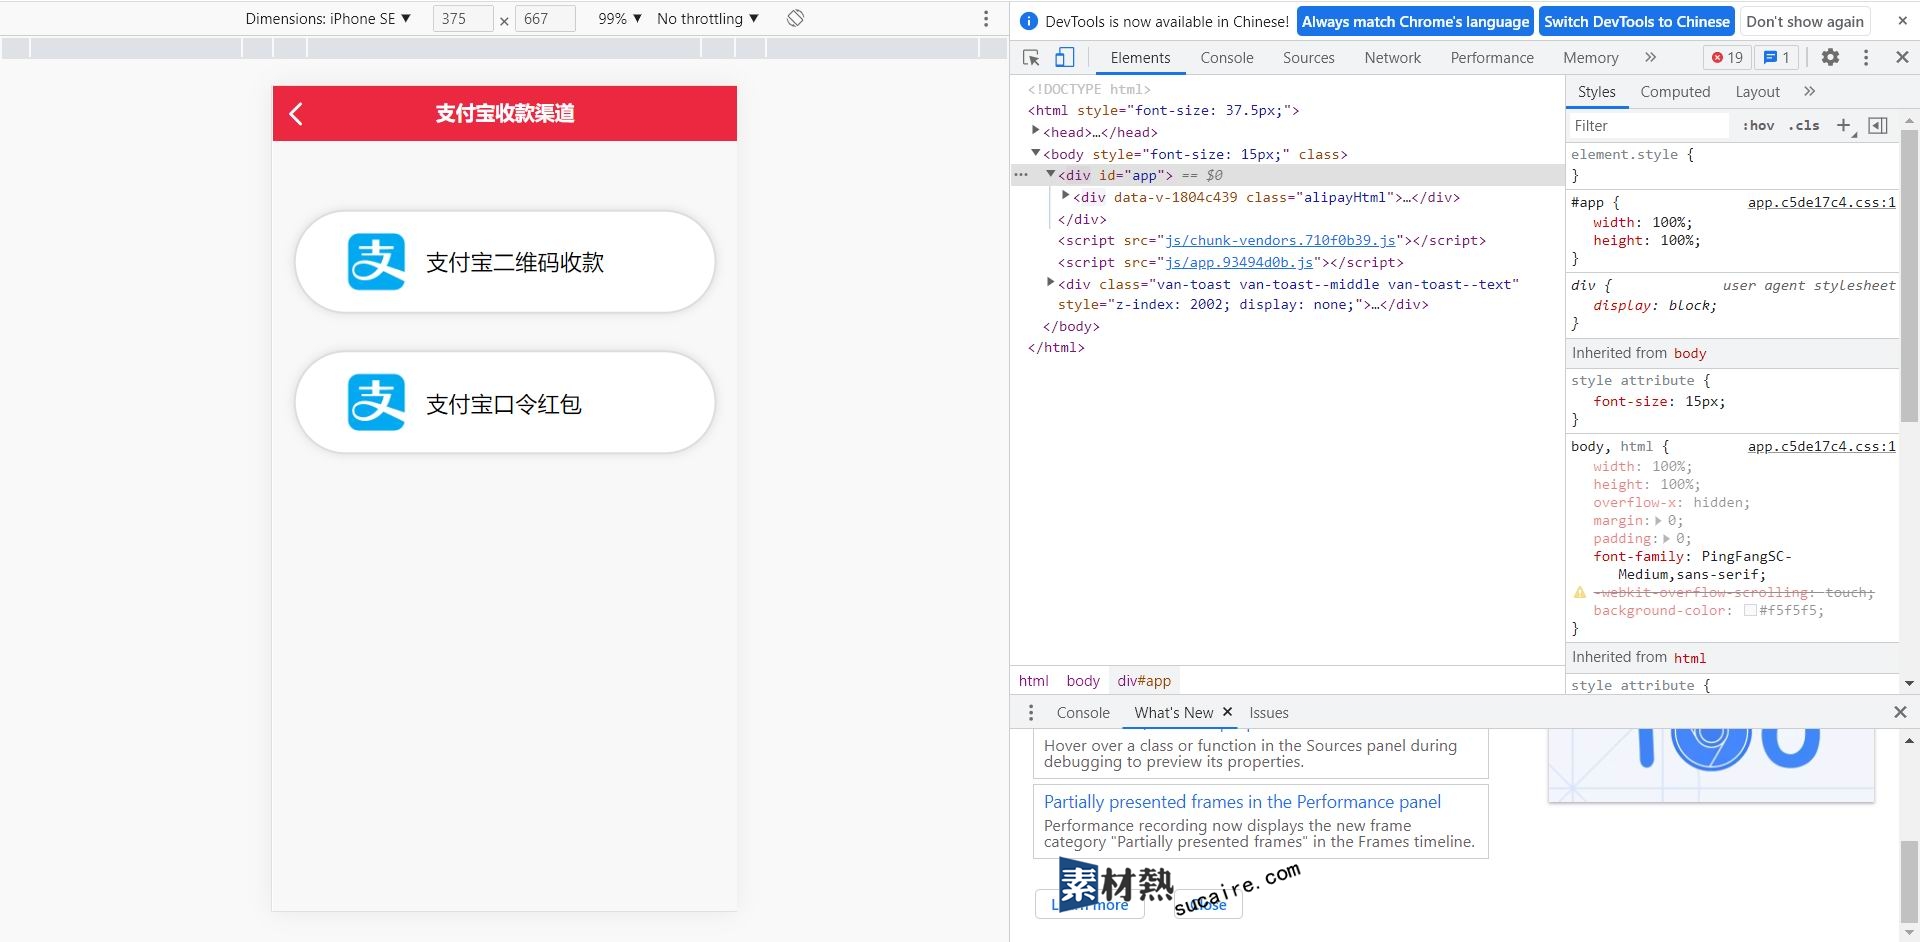This screenshot has height=942, width=1920.
Task: Add new style rule plus icon
Action: coord(1845,126)
